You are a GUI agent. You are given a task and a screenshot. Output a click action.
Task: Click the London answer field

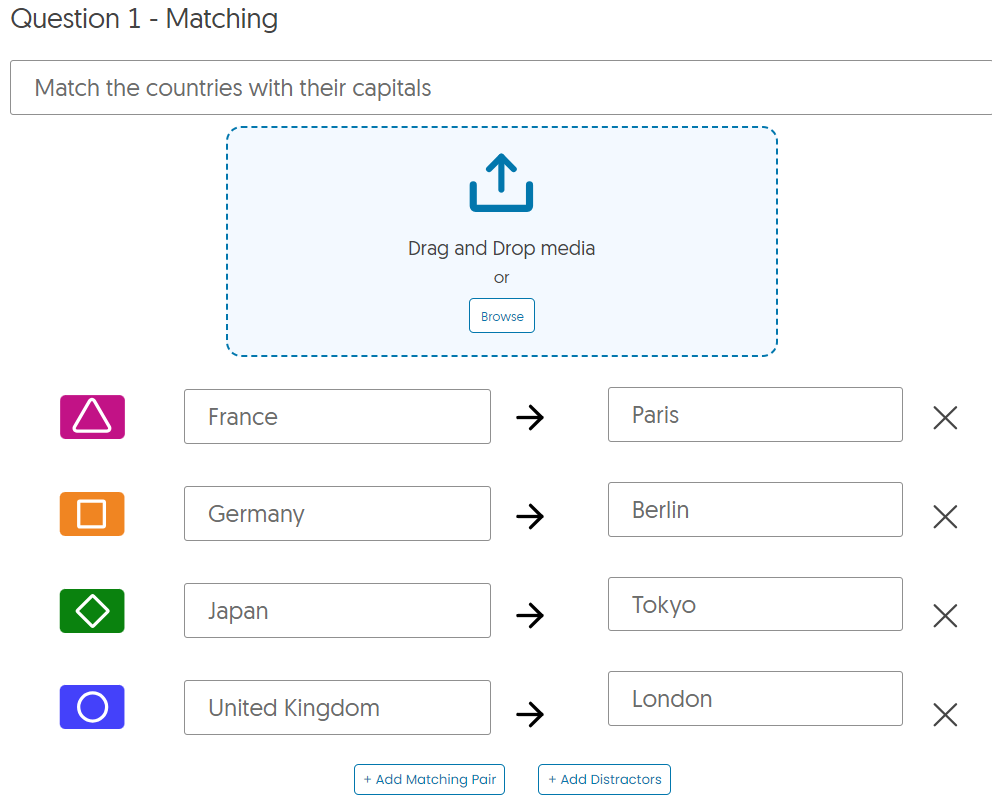755,699
